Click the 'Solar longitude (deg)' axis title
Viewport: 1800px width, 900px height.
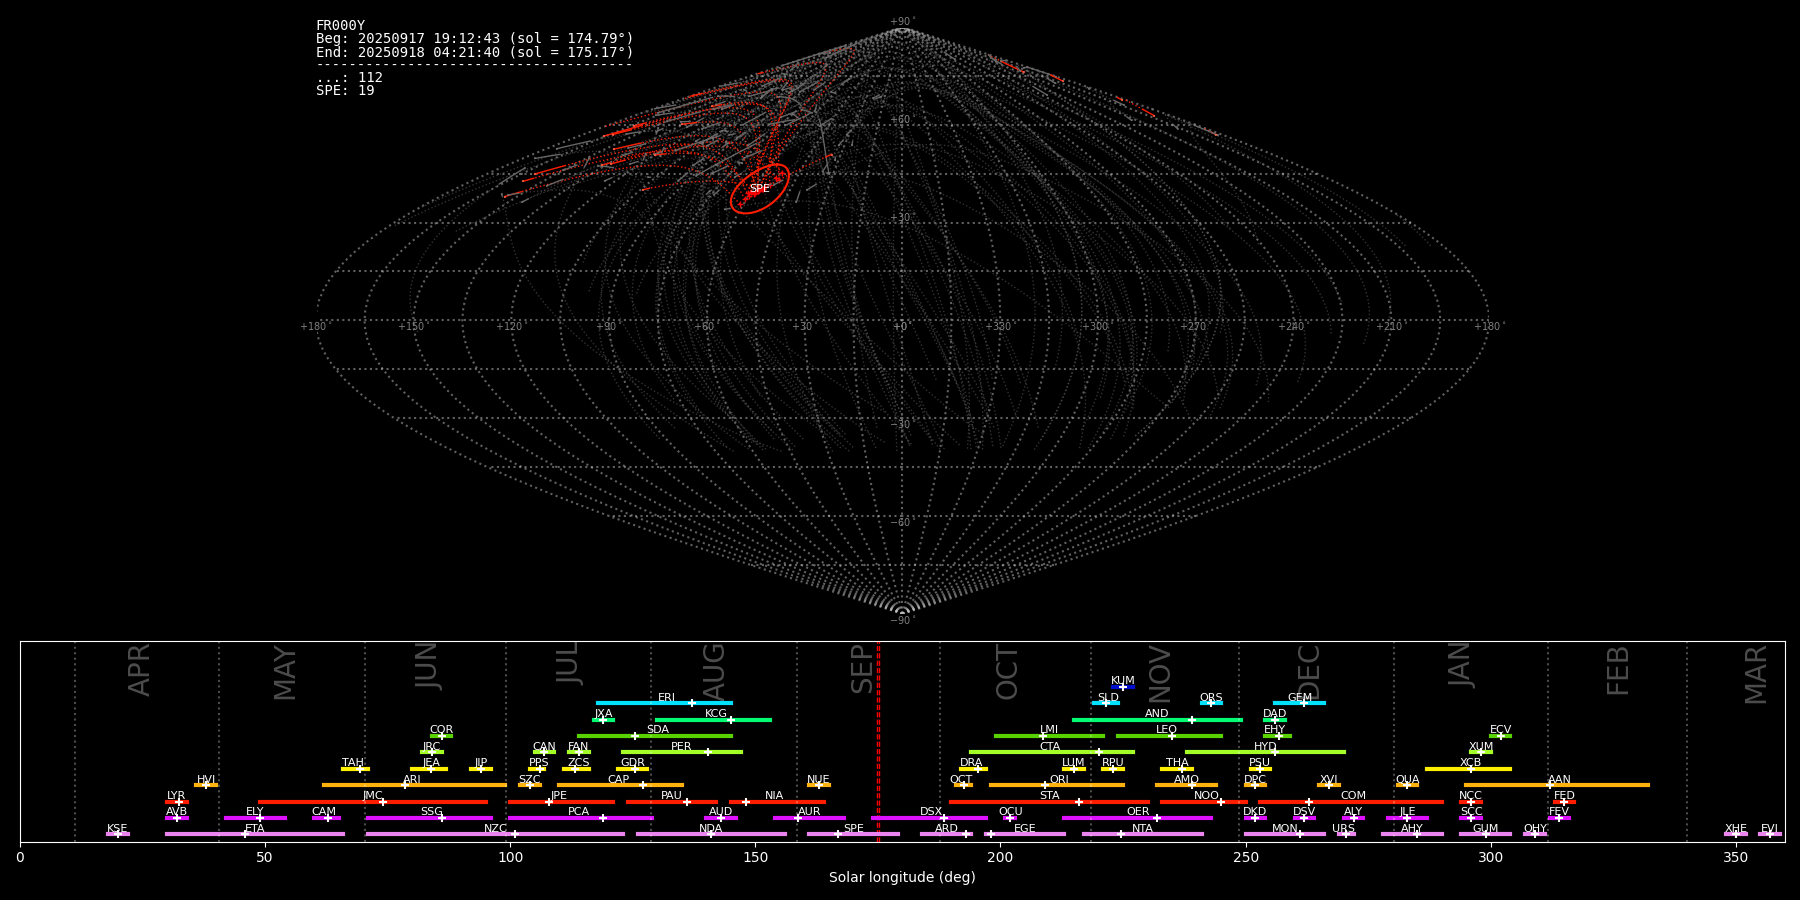click(902, 878)
